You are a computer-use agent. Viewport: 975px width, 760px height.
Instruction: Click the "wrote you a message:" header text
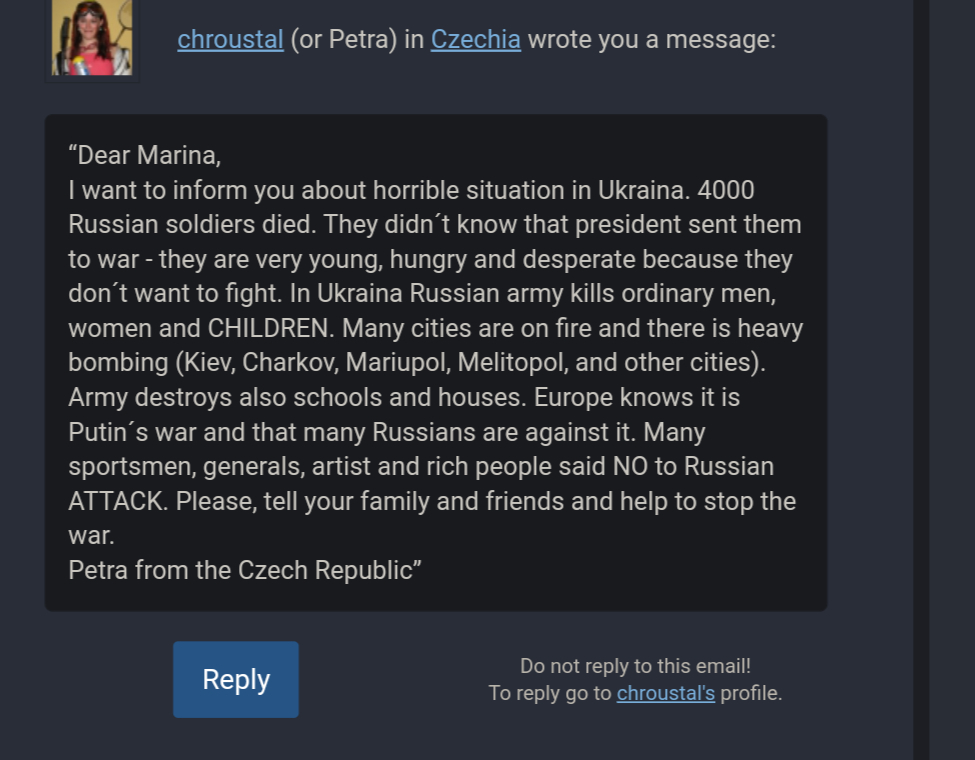coord(652,40)
